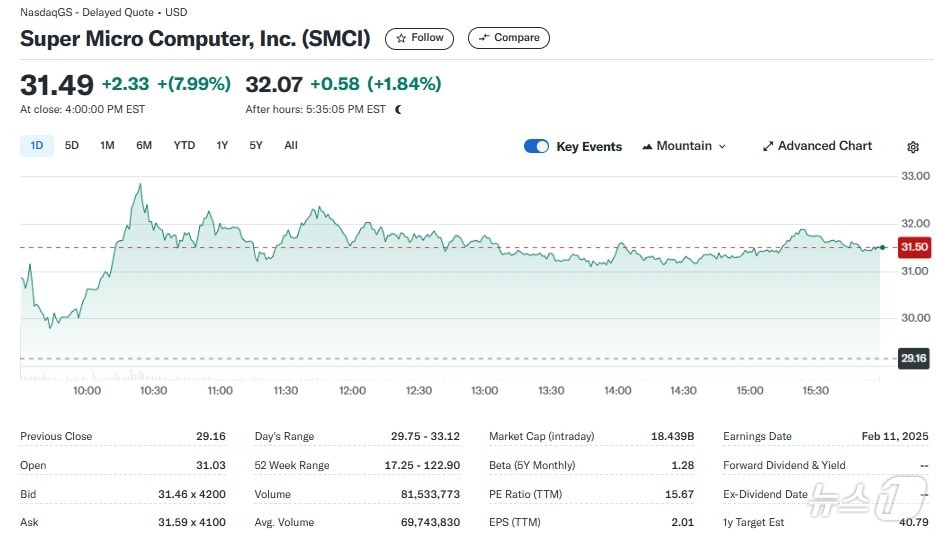
Task: Click the chart's end point dot
Action: (881, 247)
